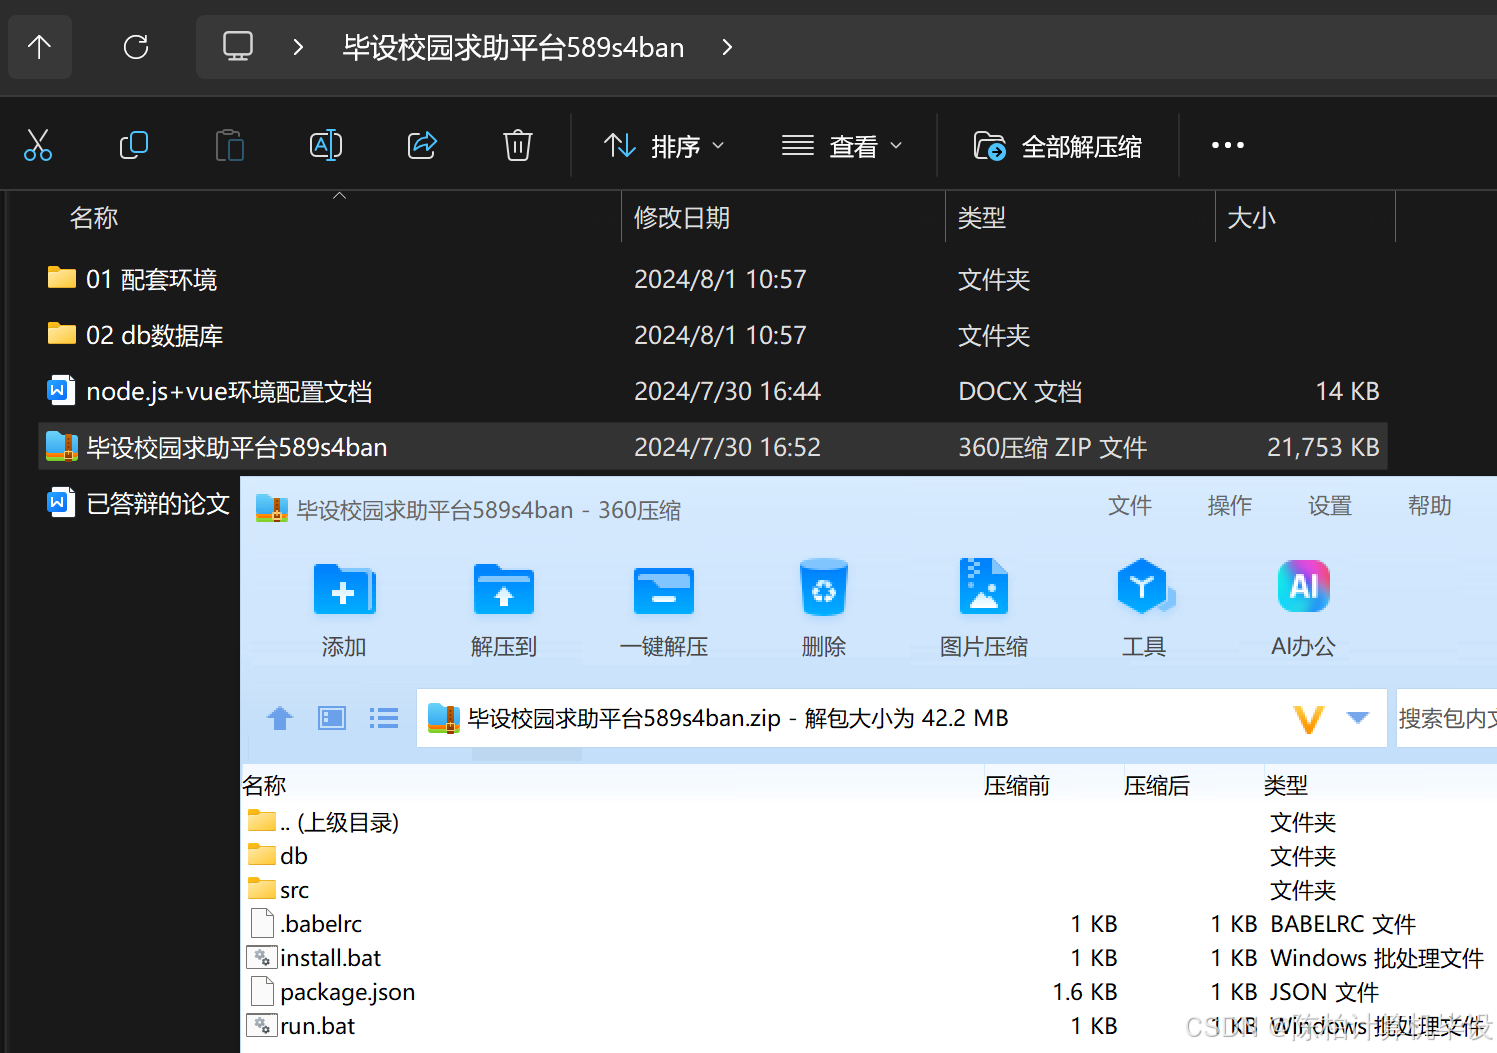Image resolution: width=1497 pixels, height=1053 pixels.
Task: Select 毕设校园求助平台589s4ban breadcrumb in address bar
Action: pyautogui.click(x=513, y=47)
